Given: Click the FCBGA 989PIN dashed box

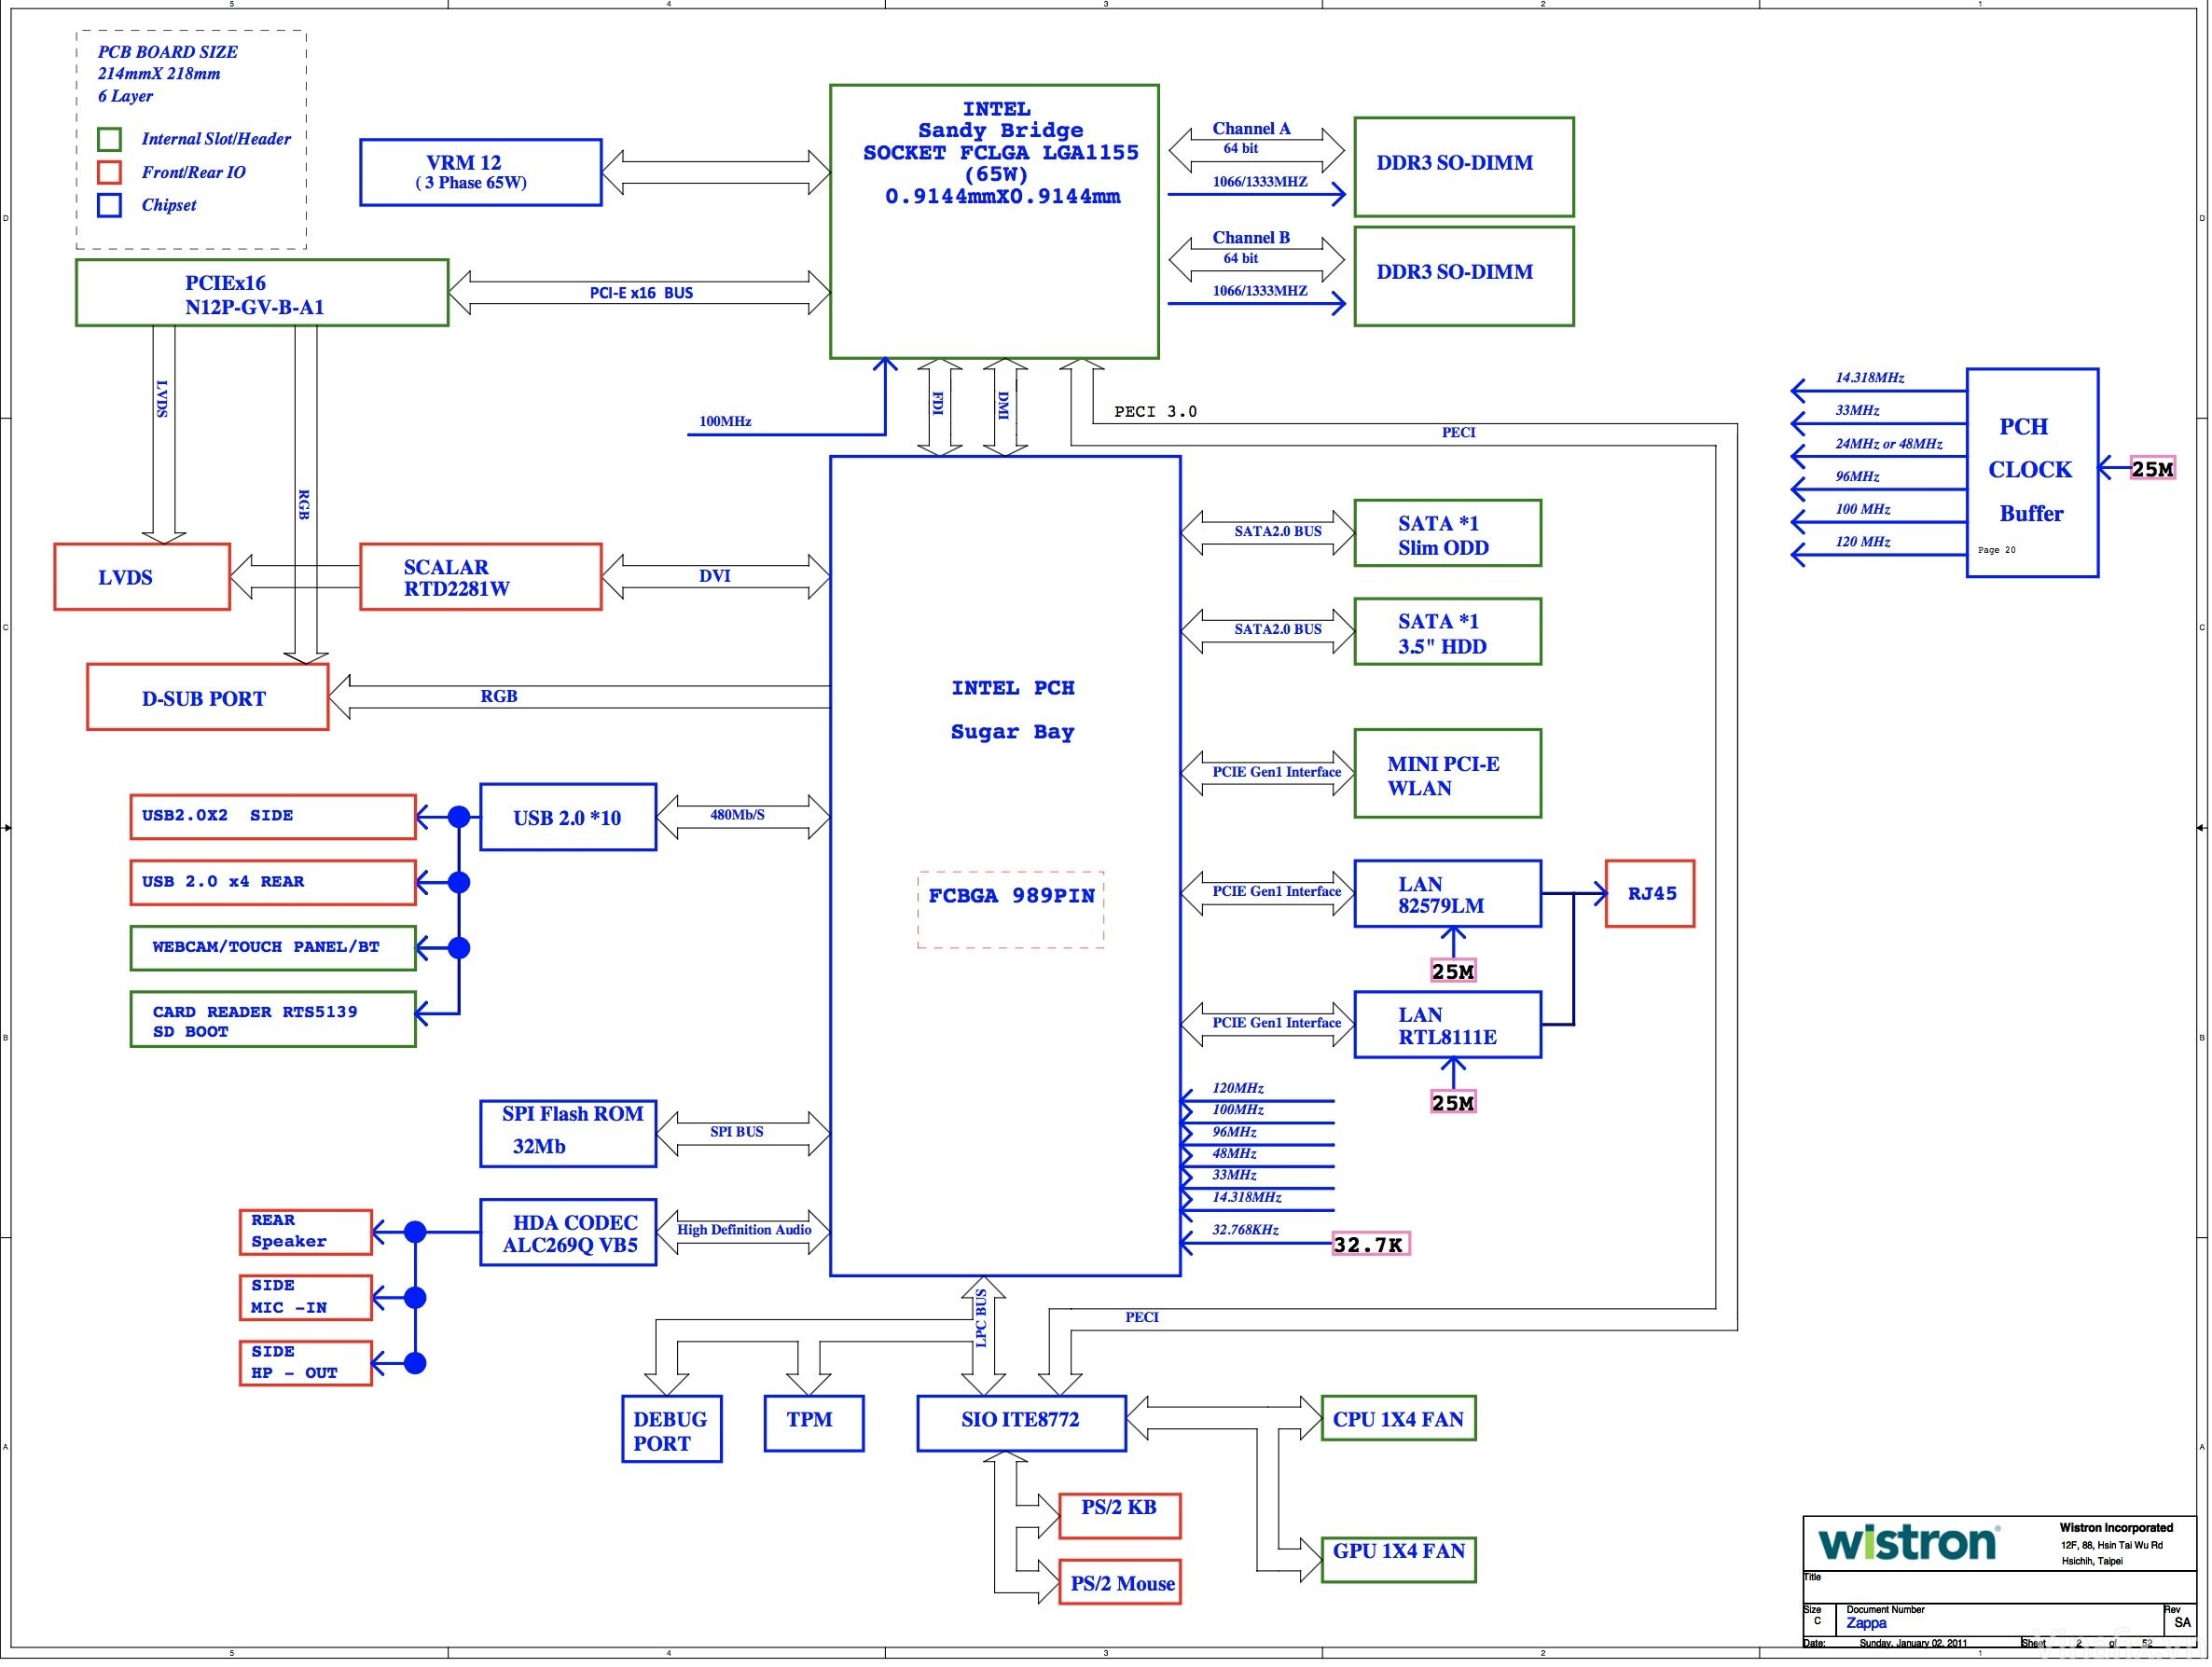Looking at the screenshot, I should pyautogui.click(x=1011, y=910).
